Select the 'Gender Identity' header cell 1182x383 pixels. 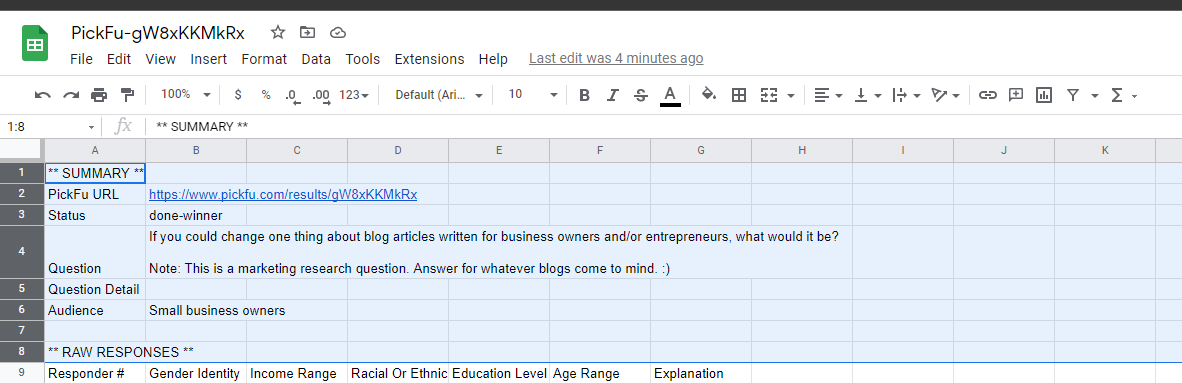point(196,373)
